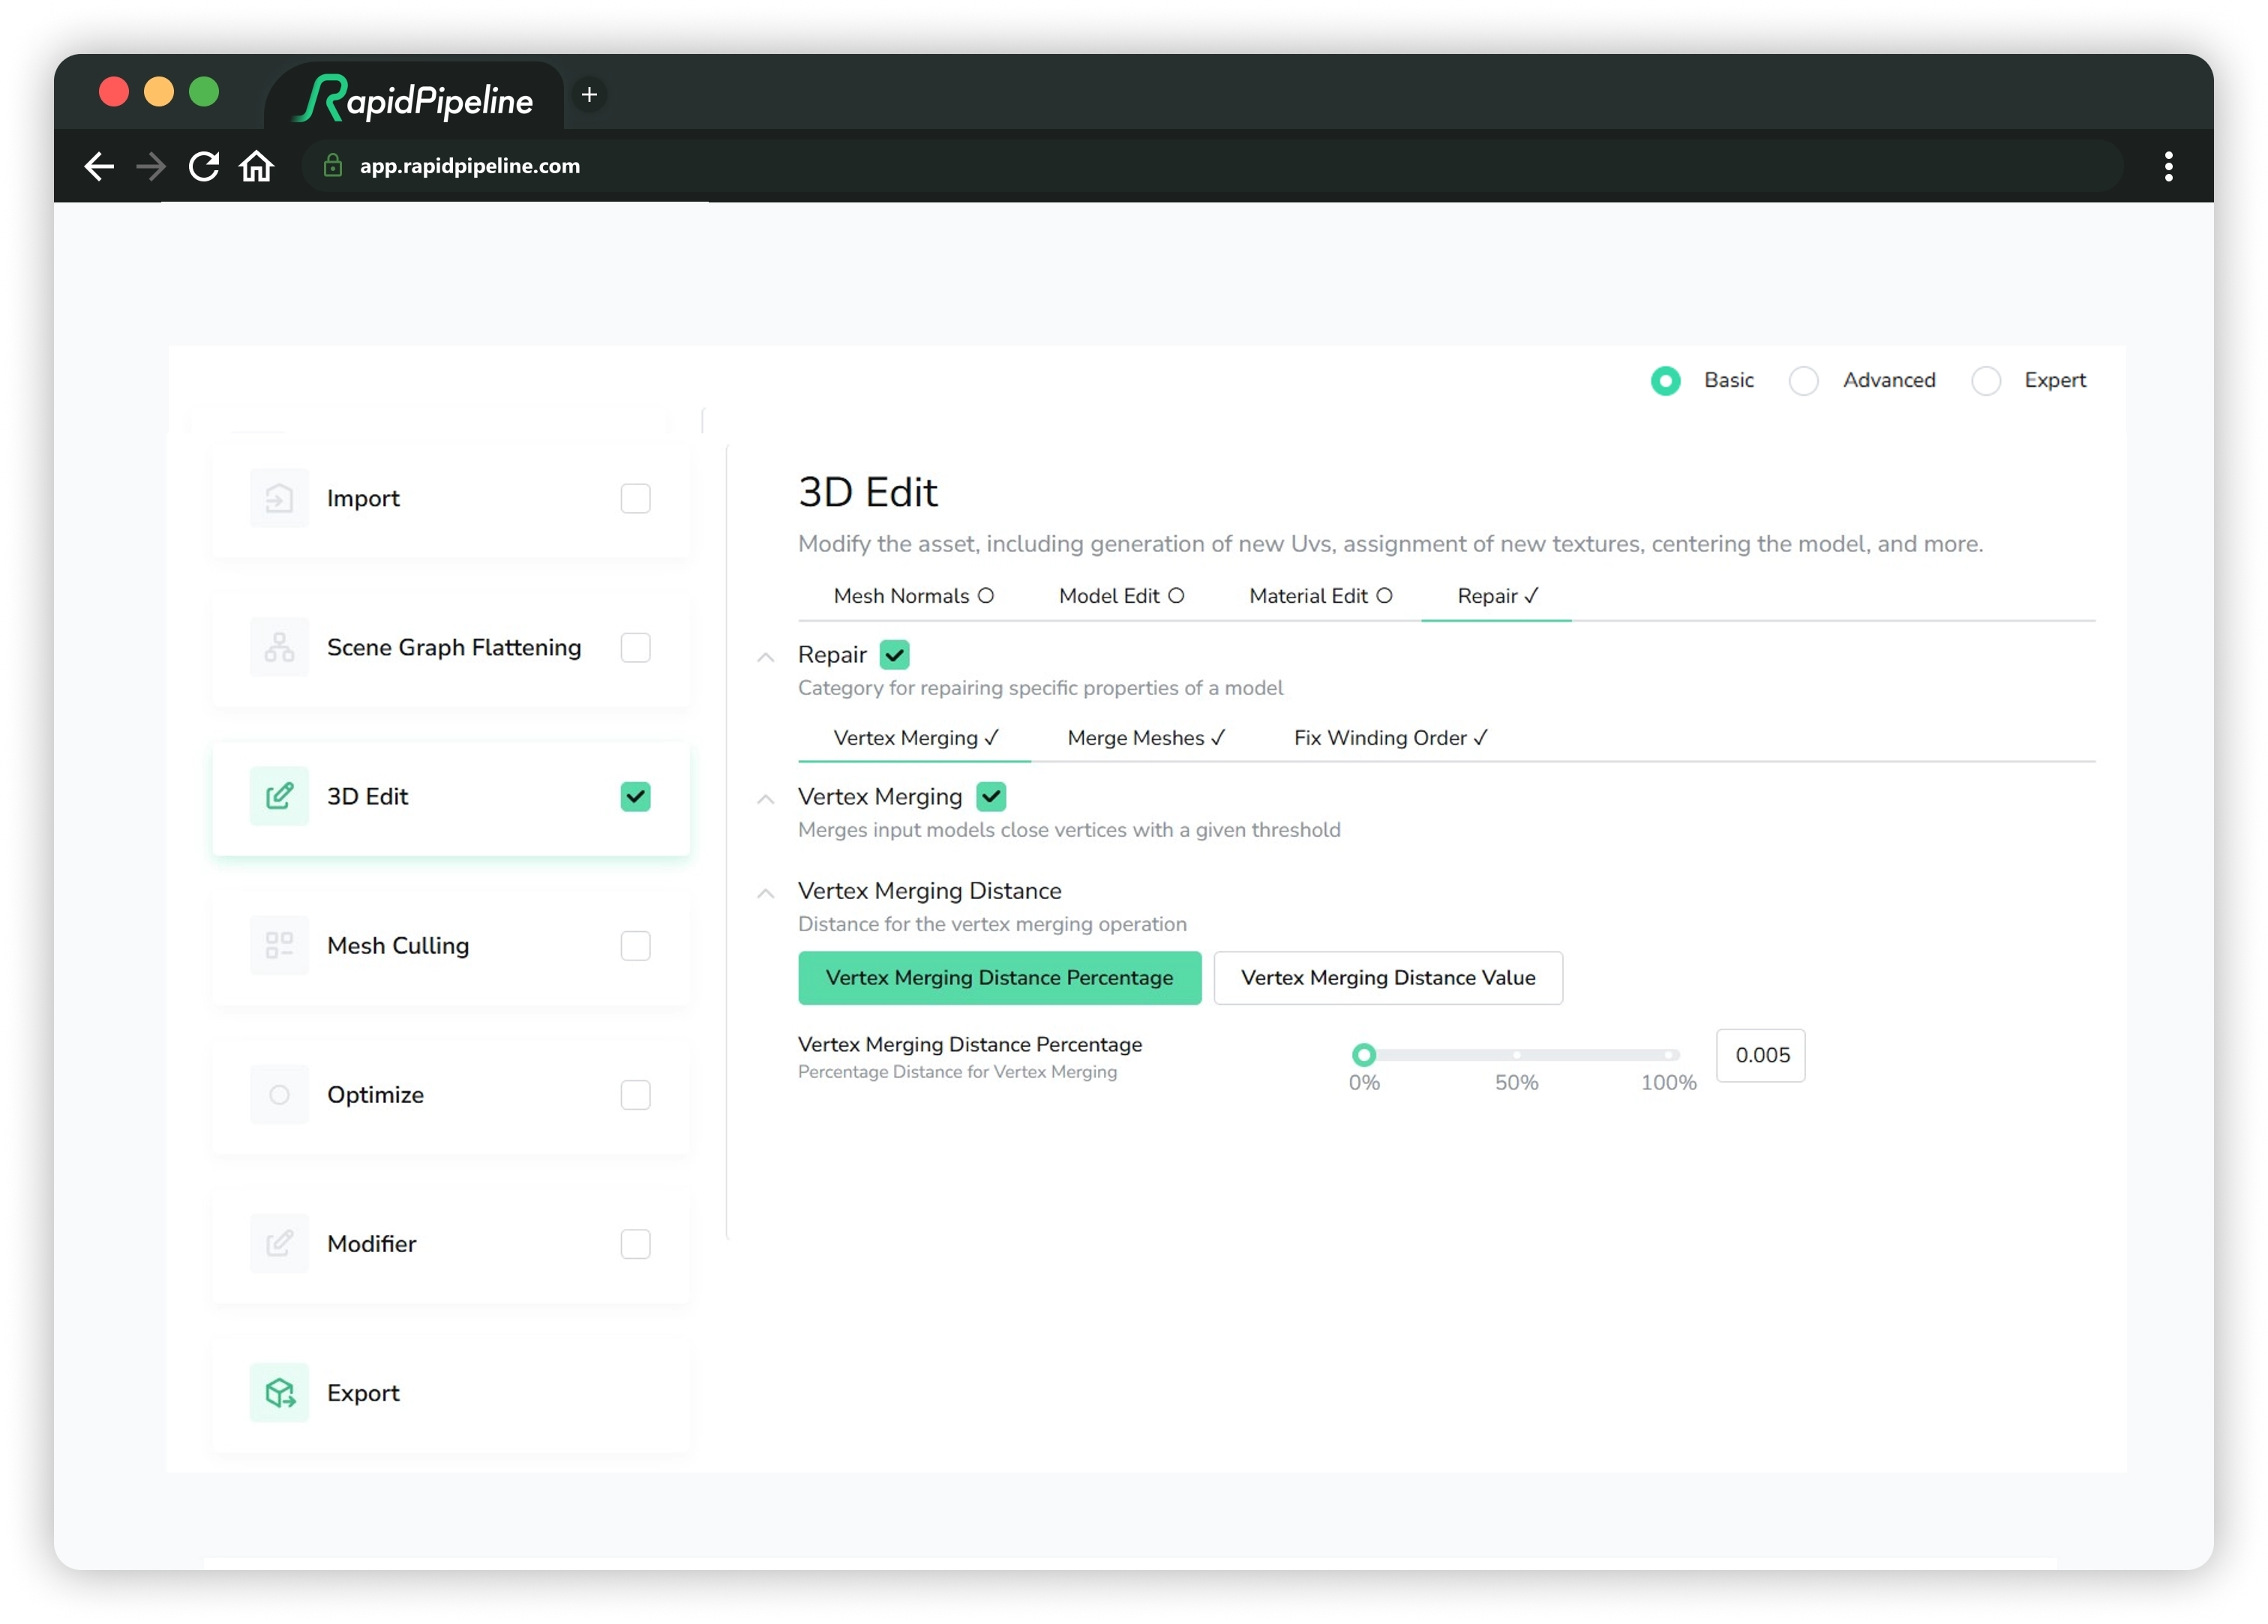The image size is (2268, 1624).
Task: Click the merging distance slider handle
Action: [1363, 1055]
